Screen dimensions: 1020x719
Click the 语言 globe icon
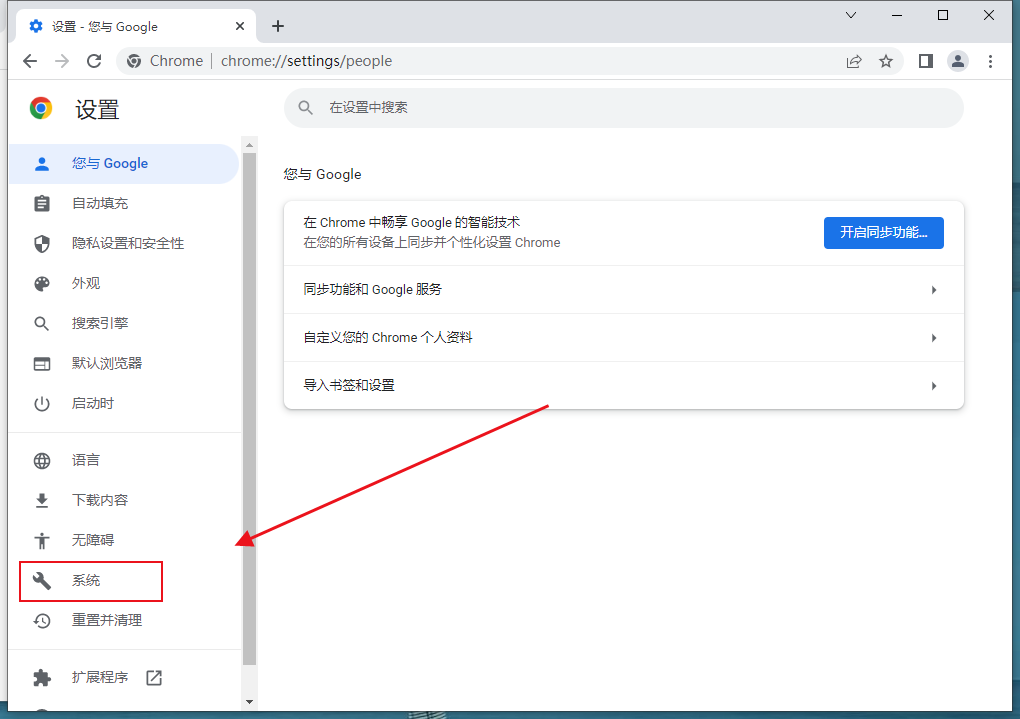(42, 461)
